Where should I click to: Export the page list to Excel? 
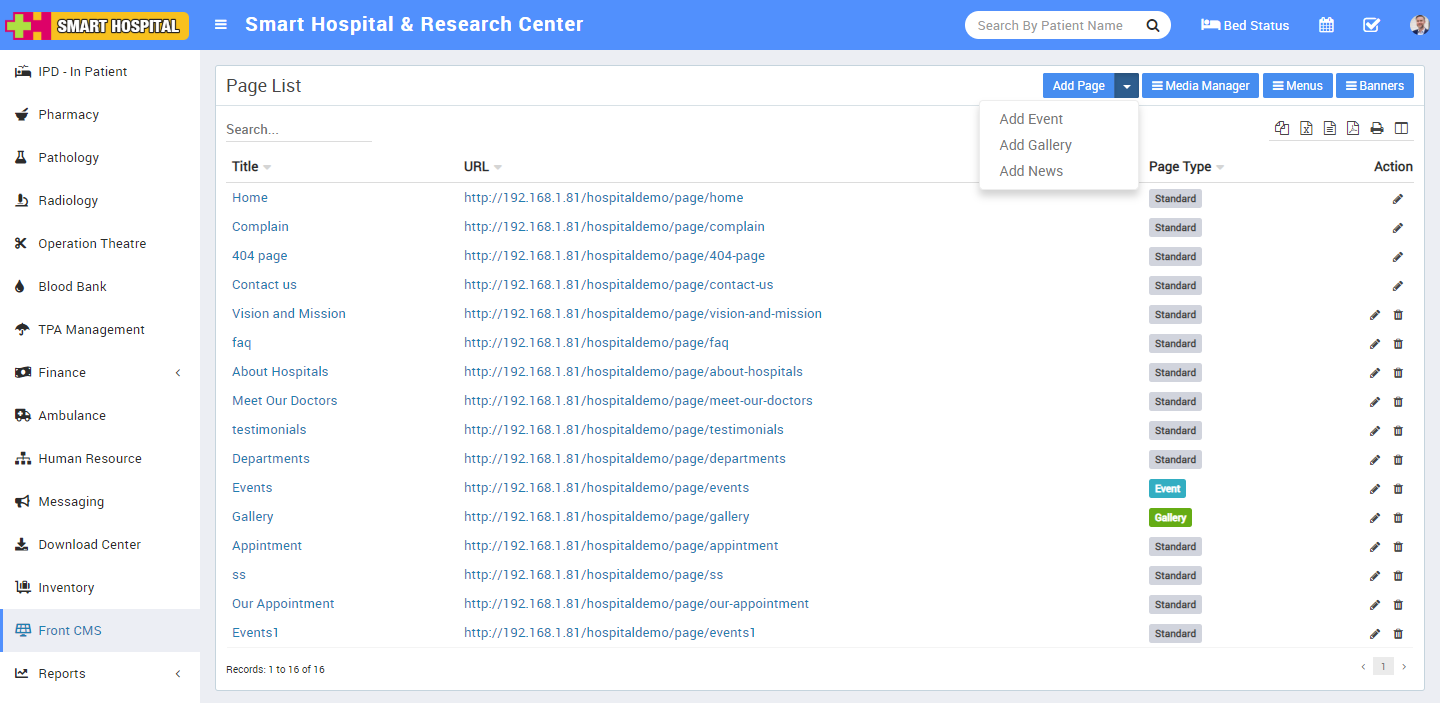point(1306,128)
